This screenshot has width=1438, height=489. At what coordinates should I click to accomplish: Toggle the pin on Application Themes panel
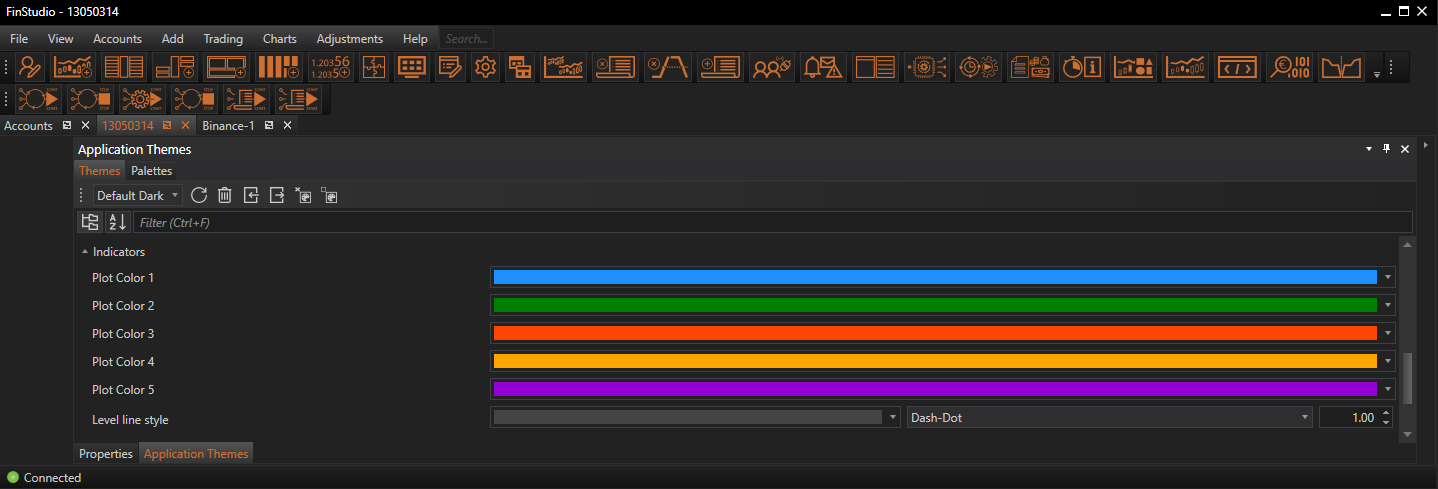point(1386,149)
